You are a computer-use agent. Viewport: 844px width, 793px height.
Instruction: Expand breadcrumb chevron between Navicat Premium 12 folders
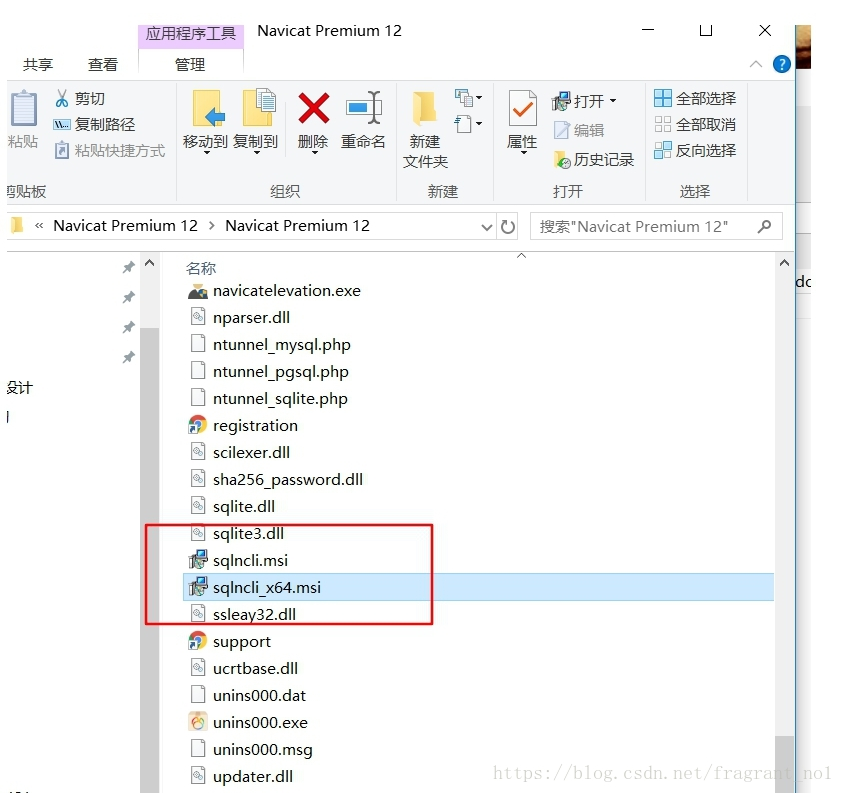[x=212, y=226]
